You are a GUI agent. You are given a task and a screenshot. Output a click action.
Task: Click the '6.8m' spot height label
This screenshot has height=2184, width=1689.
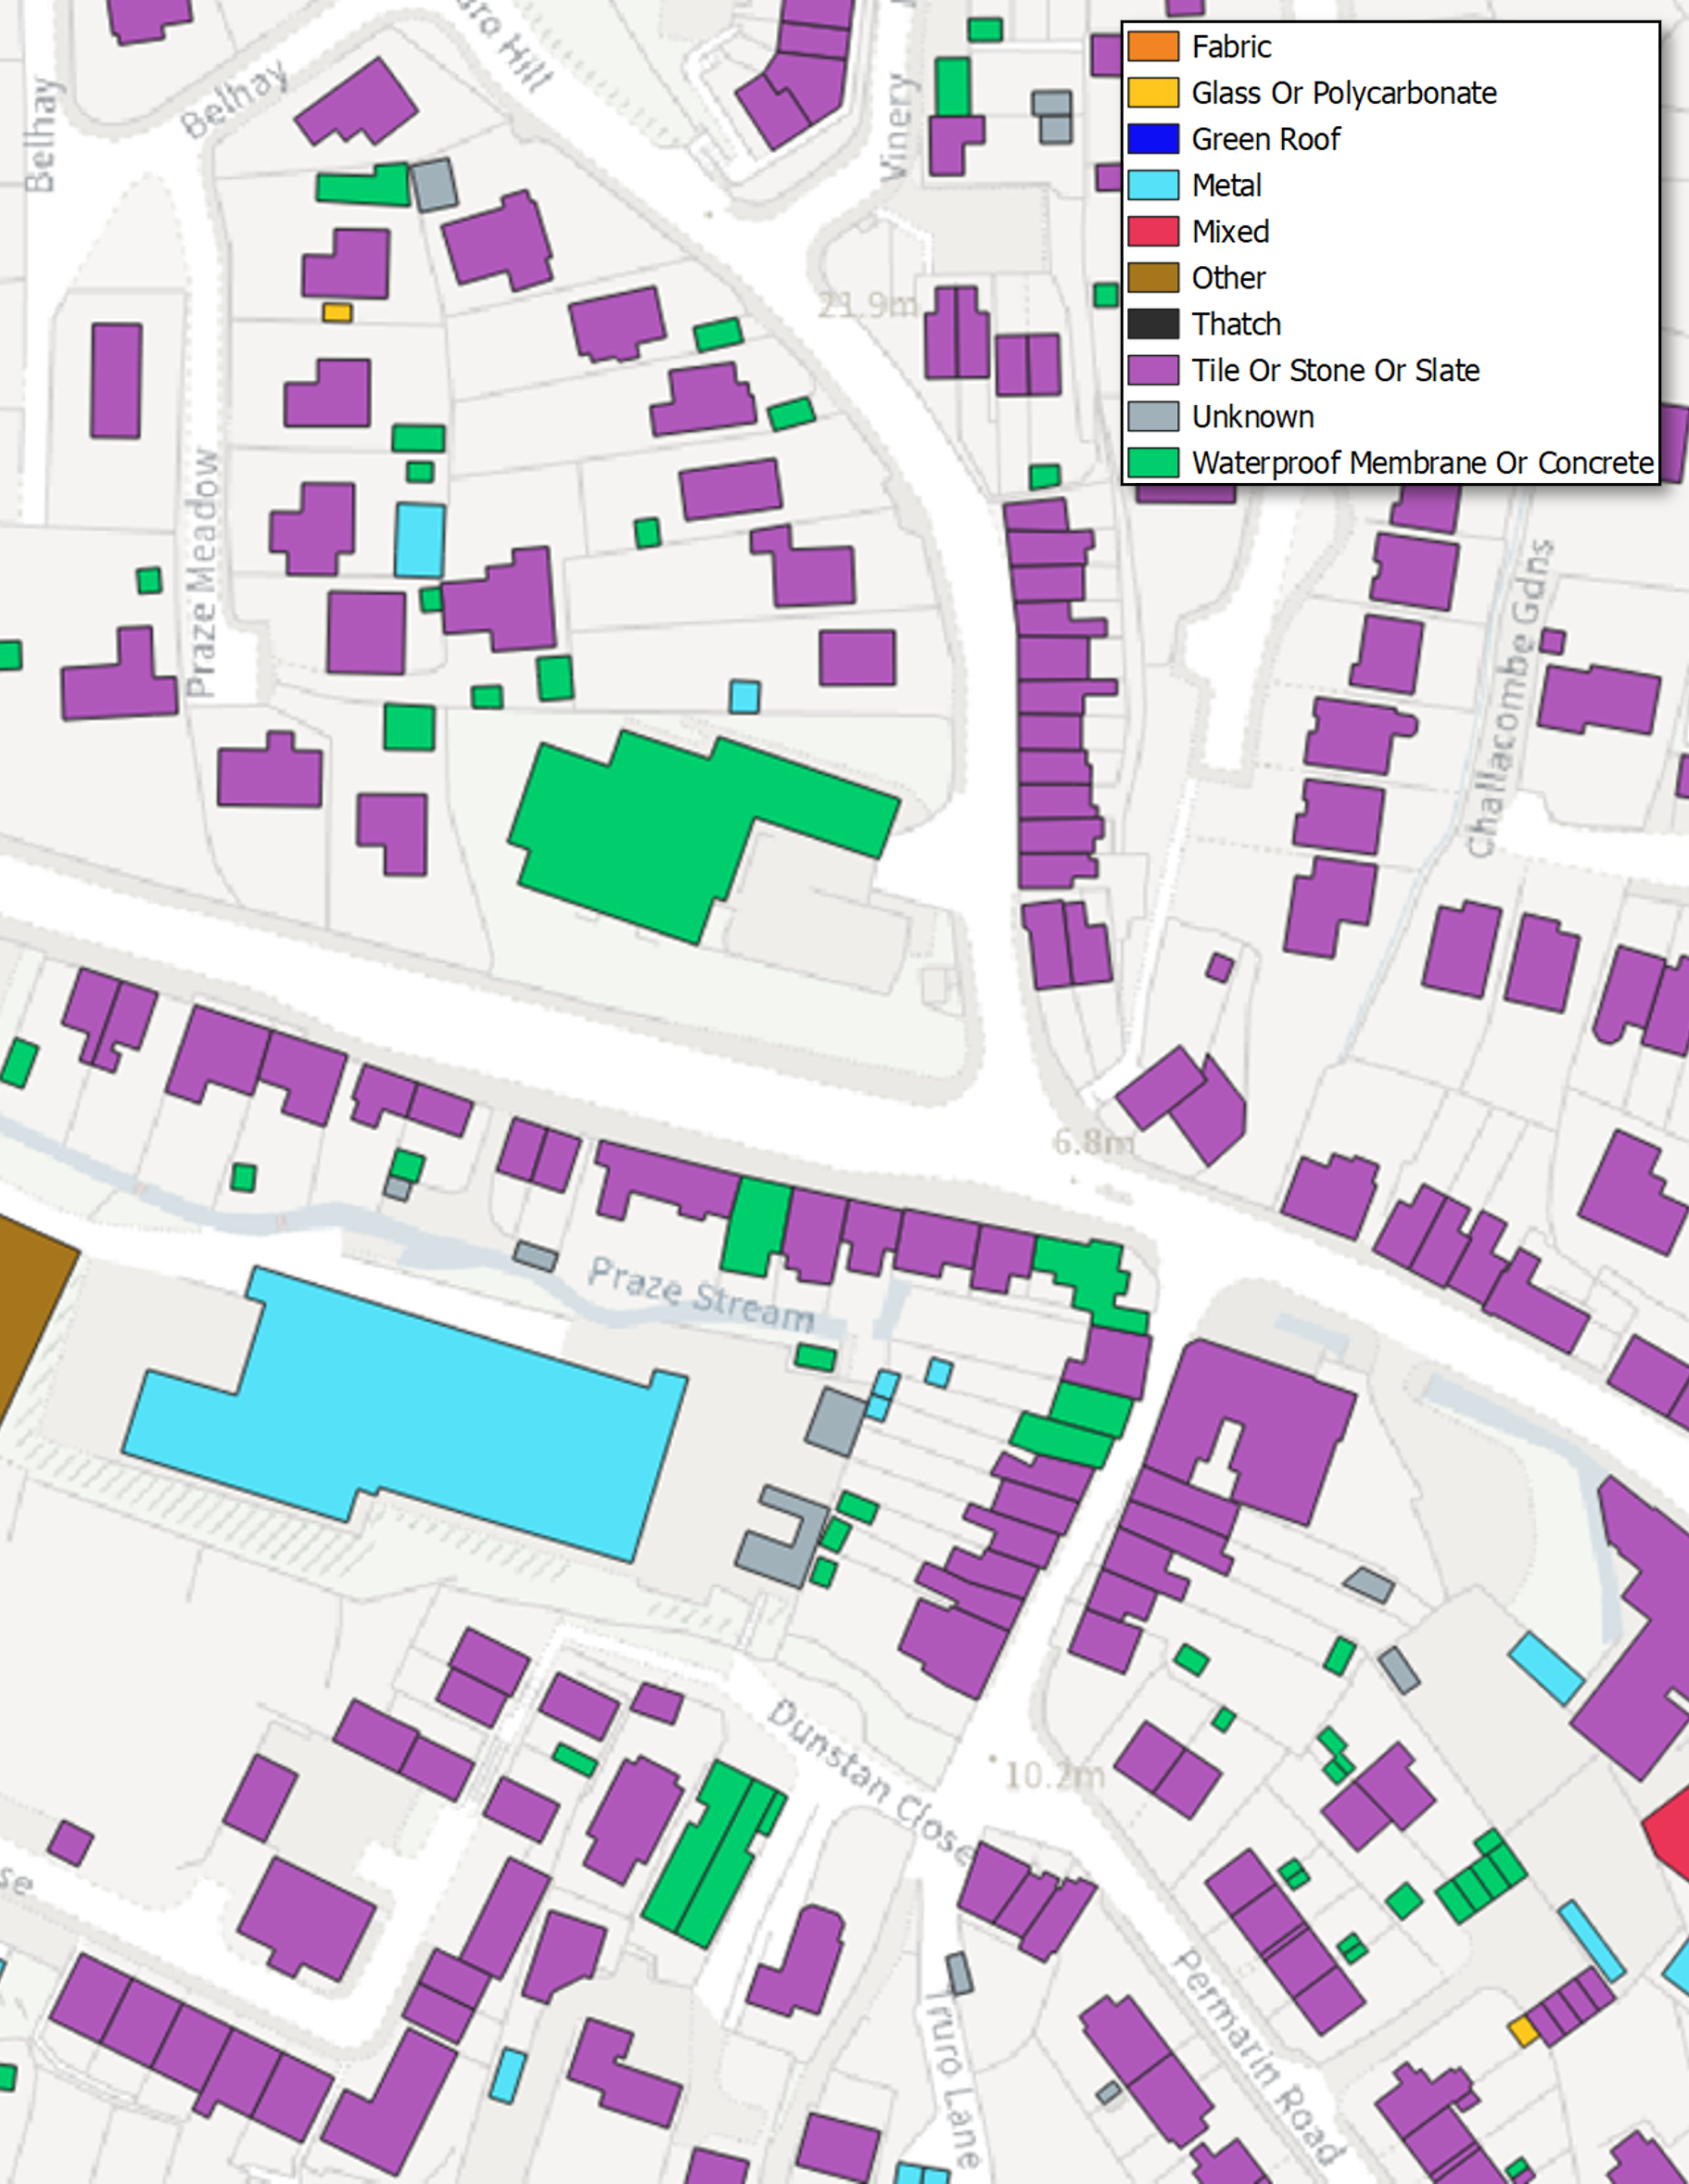click(1094, 1141)
